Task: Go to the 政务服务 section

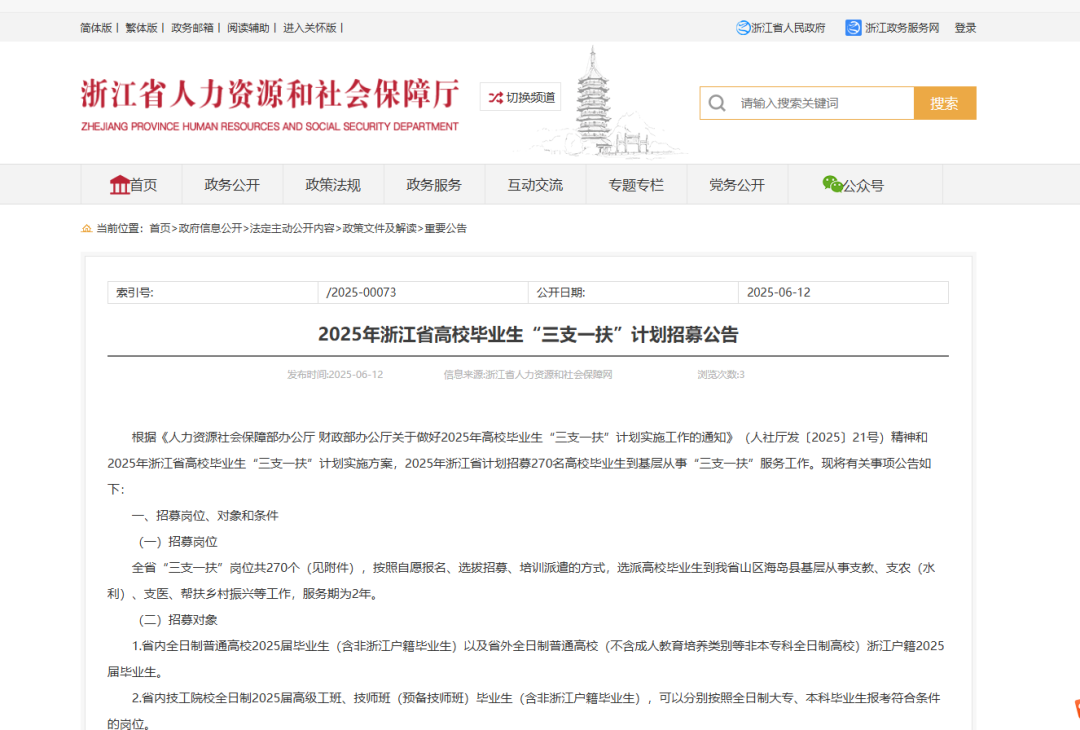Action: point(434,185)
